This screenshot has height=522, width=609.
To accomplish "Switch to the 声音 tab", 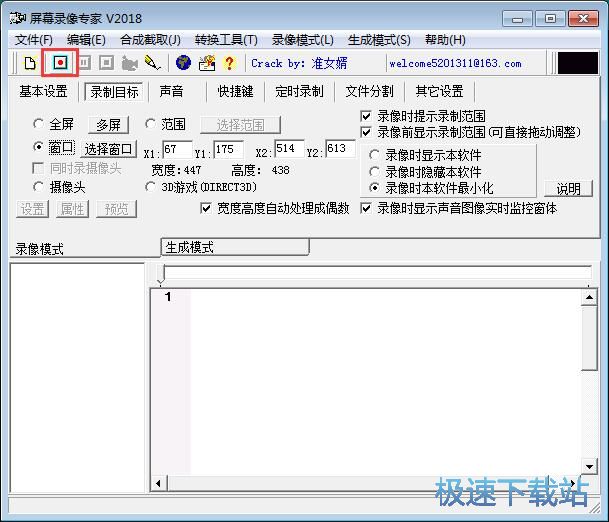I will coord(171,92).
